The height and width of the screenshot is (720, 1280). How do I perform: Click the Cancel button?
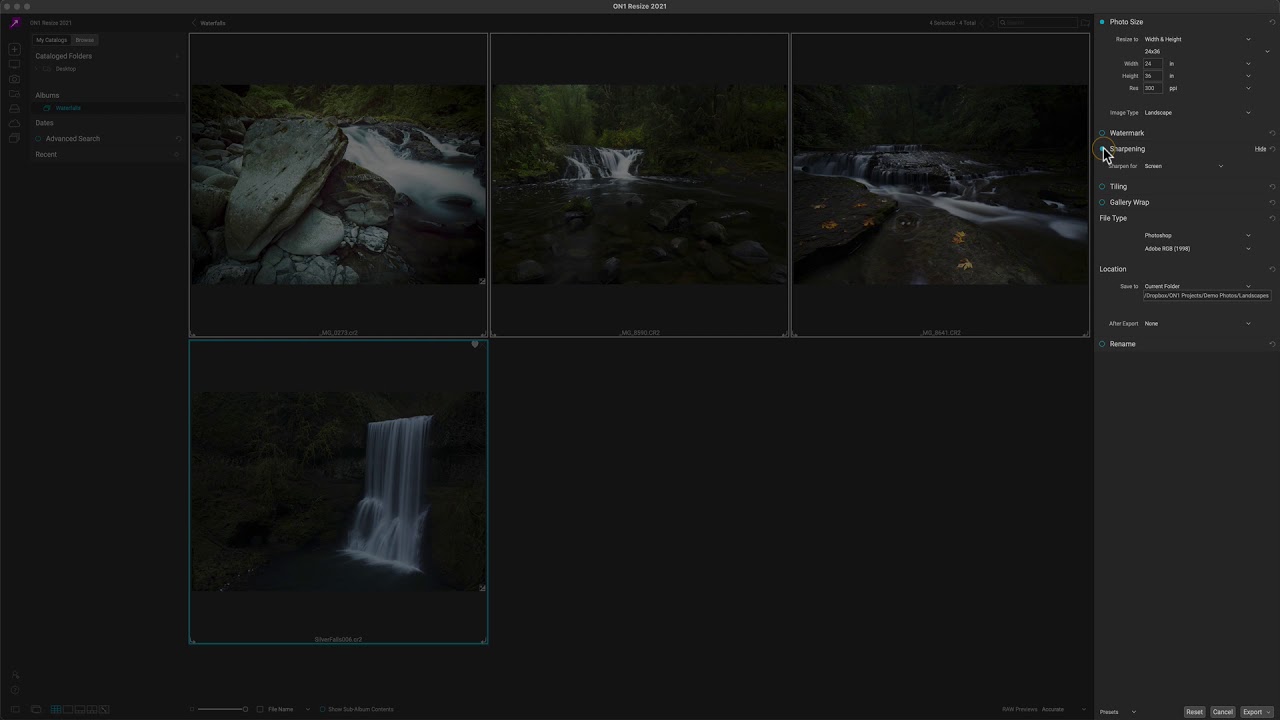[1223, 712]
